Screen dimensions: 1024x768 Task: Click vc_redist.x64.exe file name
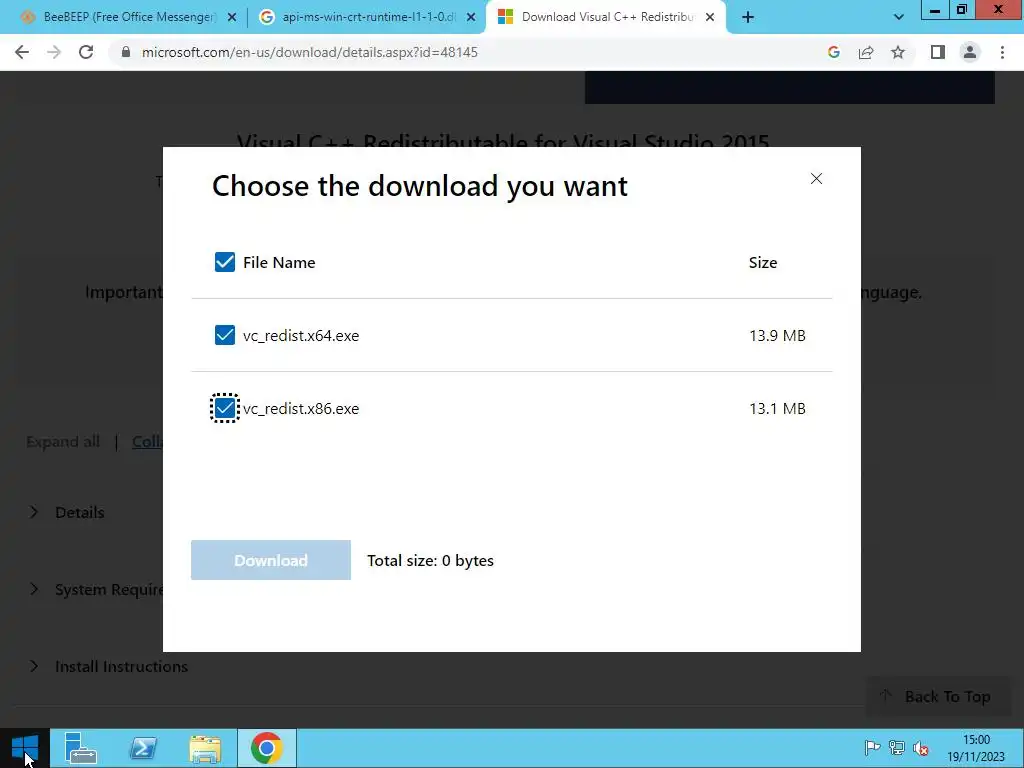click(x=301, y=335)
